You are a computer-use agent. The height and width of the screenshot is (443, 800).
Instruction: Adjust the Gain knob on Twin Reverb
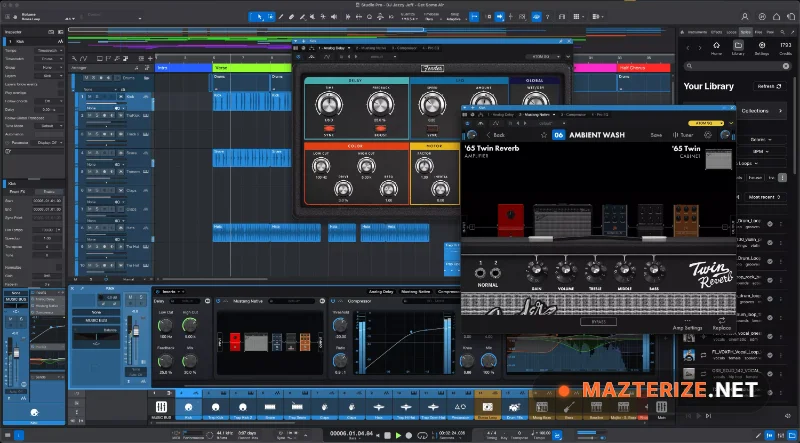pyautogui.click(x=537, y=272)
